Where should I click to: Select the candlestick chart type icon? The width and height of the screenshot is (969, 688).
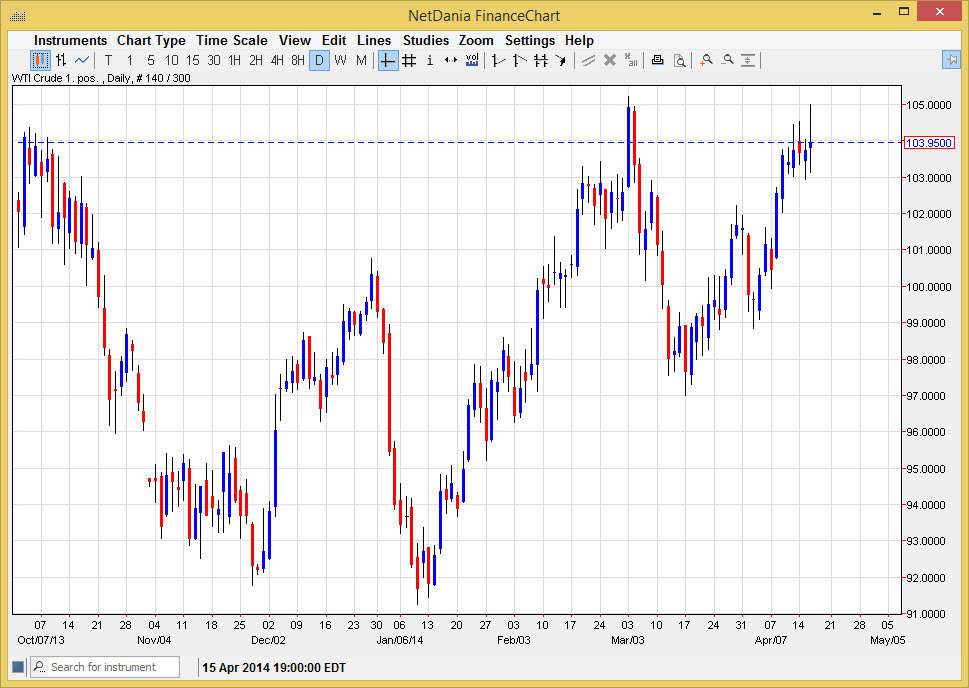(40, 61)
